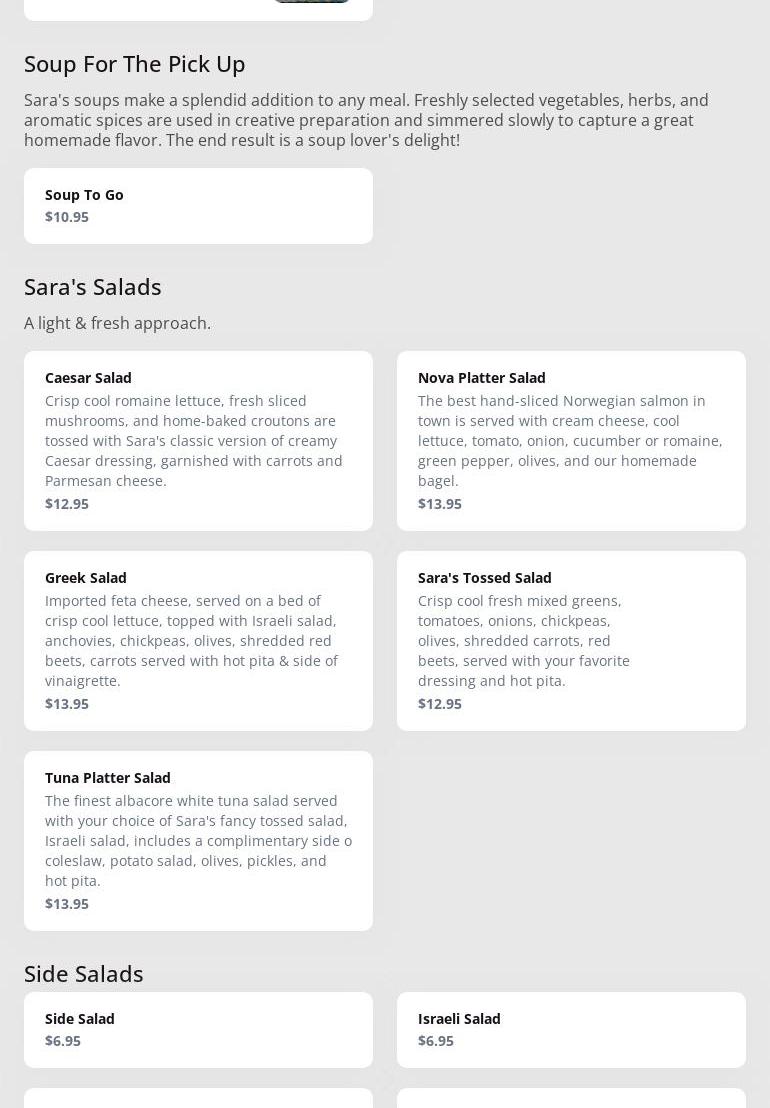Click the Sara's Salads section heading

(x=93, y=287)
